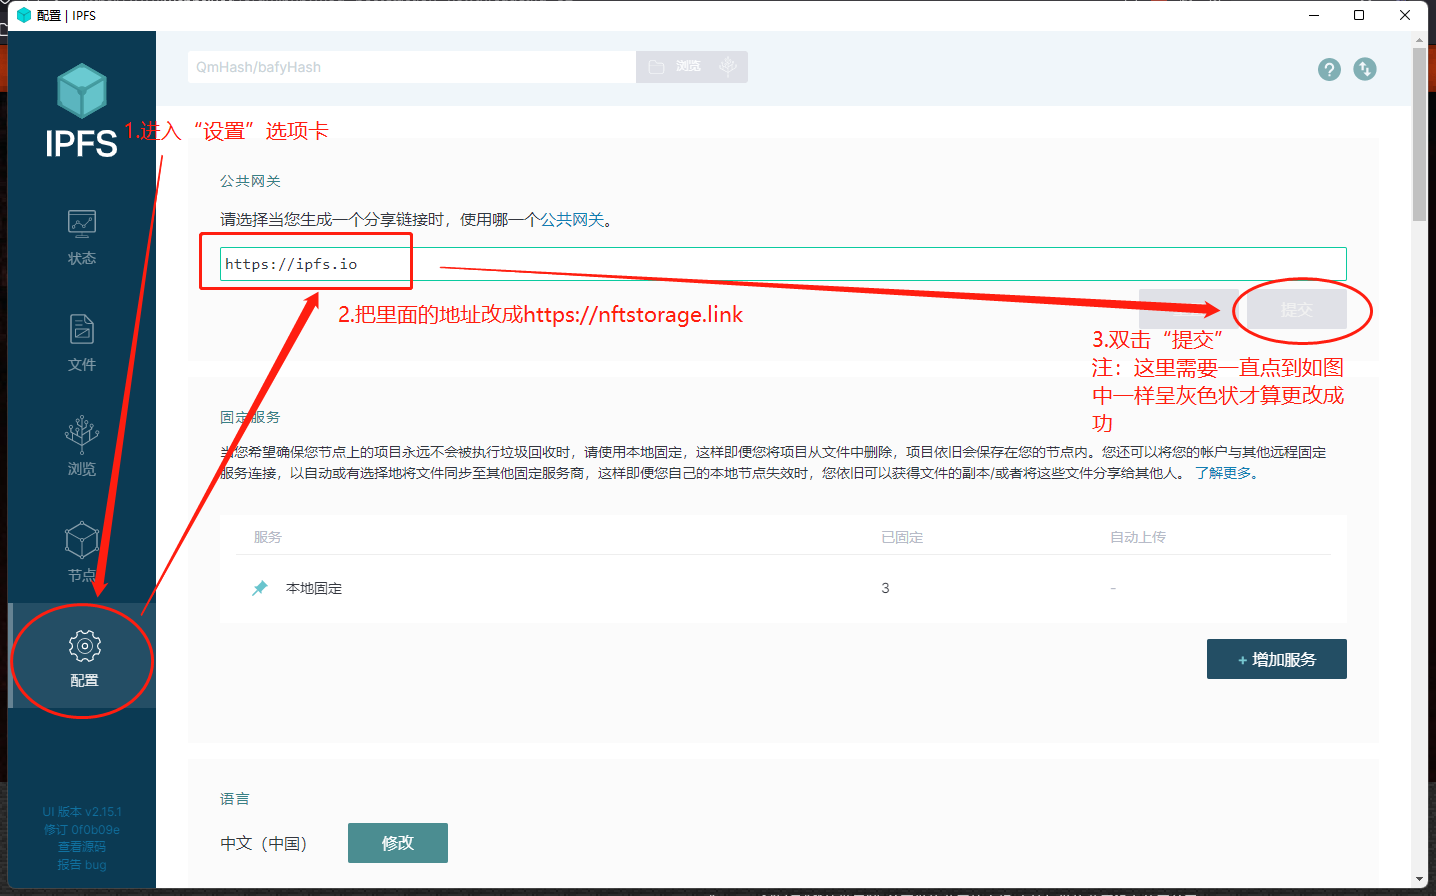This screenshot has height=896, width=1436.
Task: Minimize the IPFS window
Action: [x=1313, y=15]
